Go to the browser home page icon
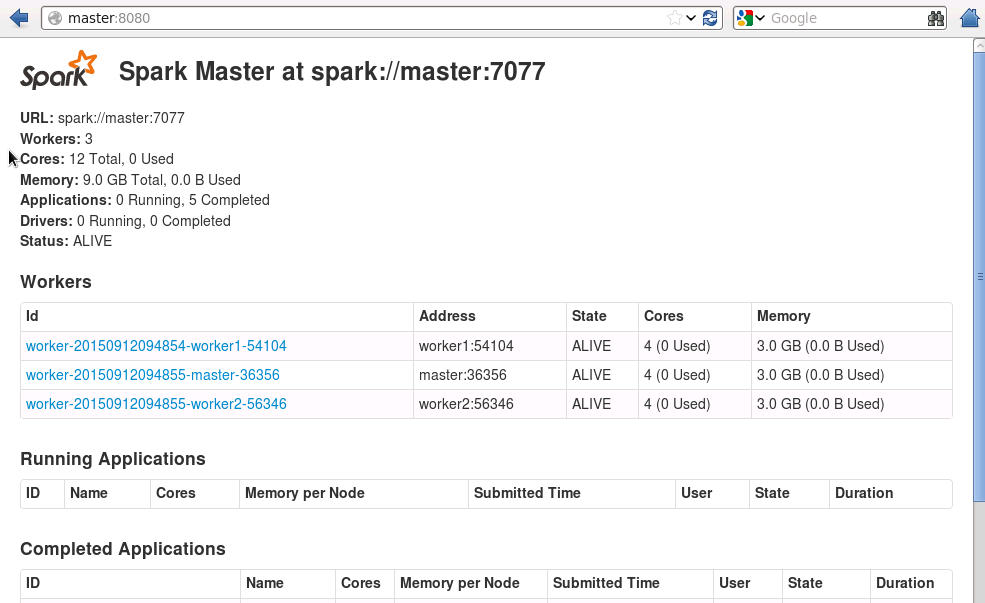This screenshot has height=603, width=985. [971, 18]
